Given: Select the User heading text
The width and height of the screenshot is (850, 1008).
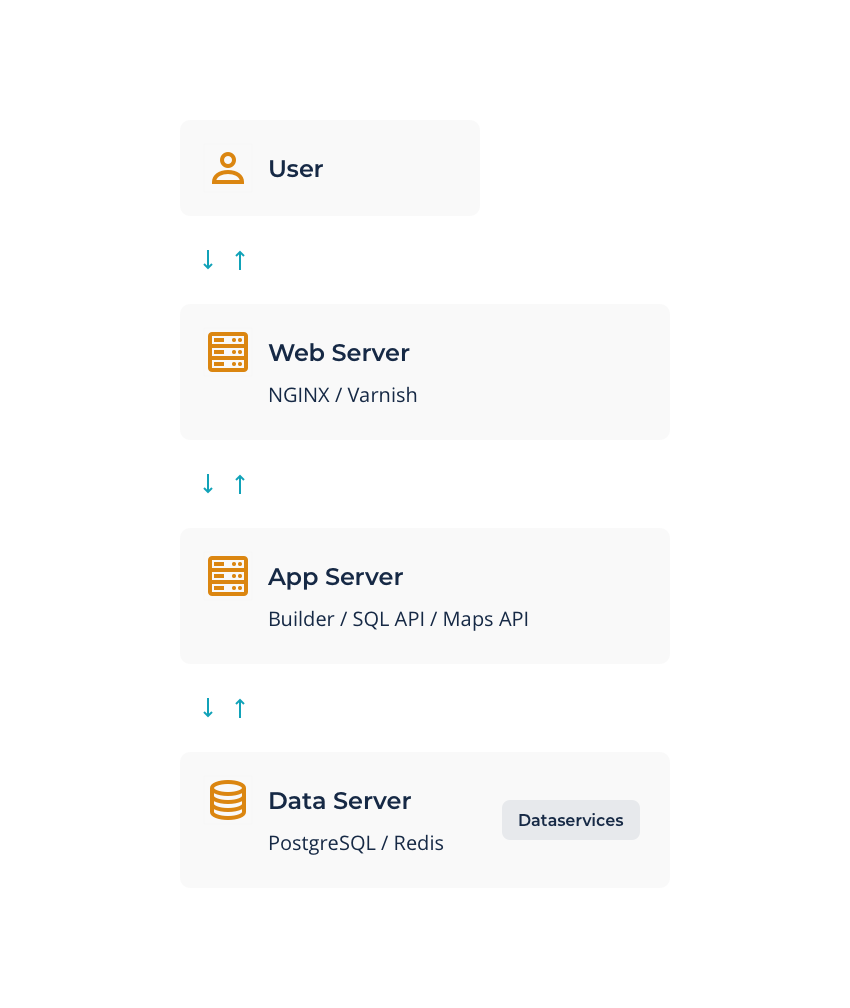Looking at the screenshot, I should 296,168.
